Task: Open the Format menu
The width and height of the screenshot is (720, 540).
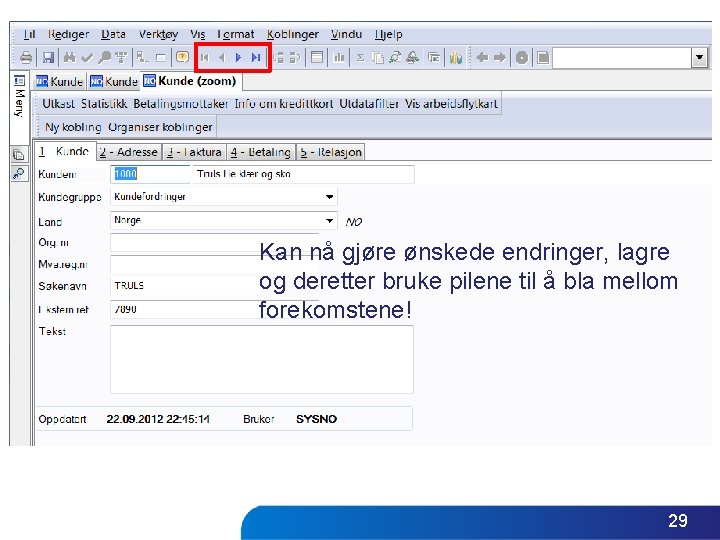Action: click(236, 34)
